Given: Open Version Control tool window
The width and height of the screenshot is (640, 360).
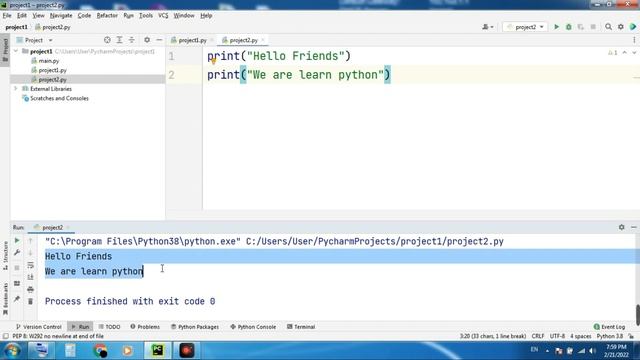Looking at the screenshot, I should (38, 327).
